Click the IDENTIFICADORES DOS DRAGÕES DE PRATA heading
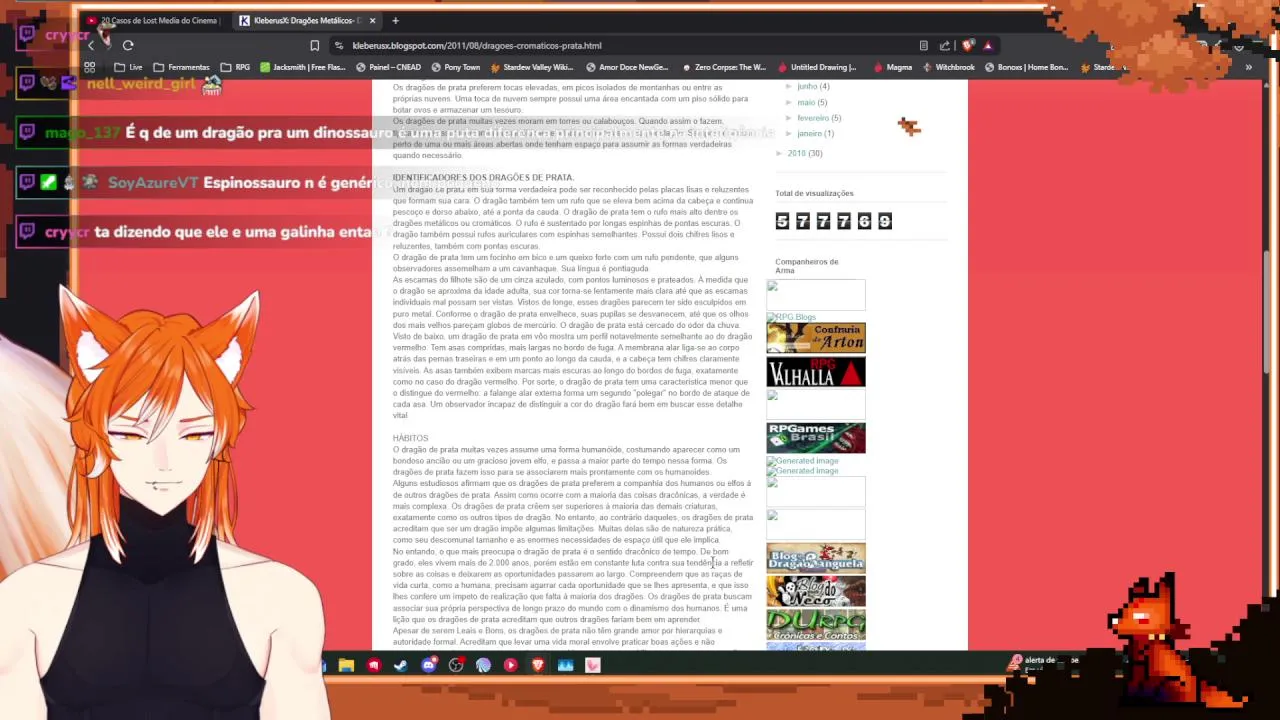 point(483,178)
